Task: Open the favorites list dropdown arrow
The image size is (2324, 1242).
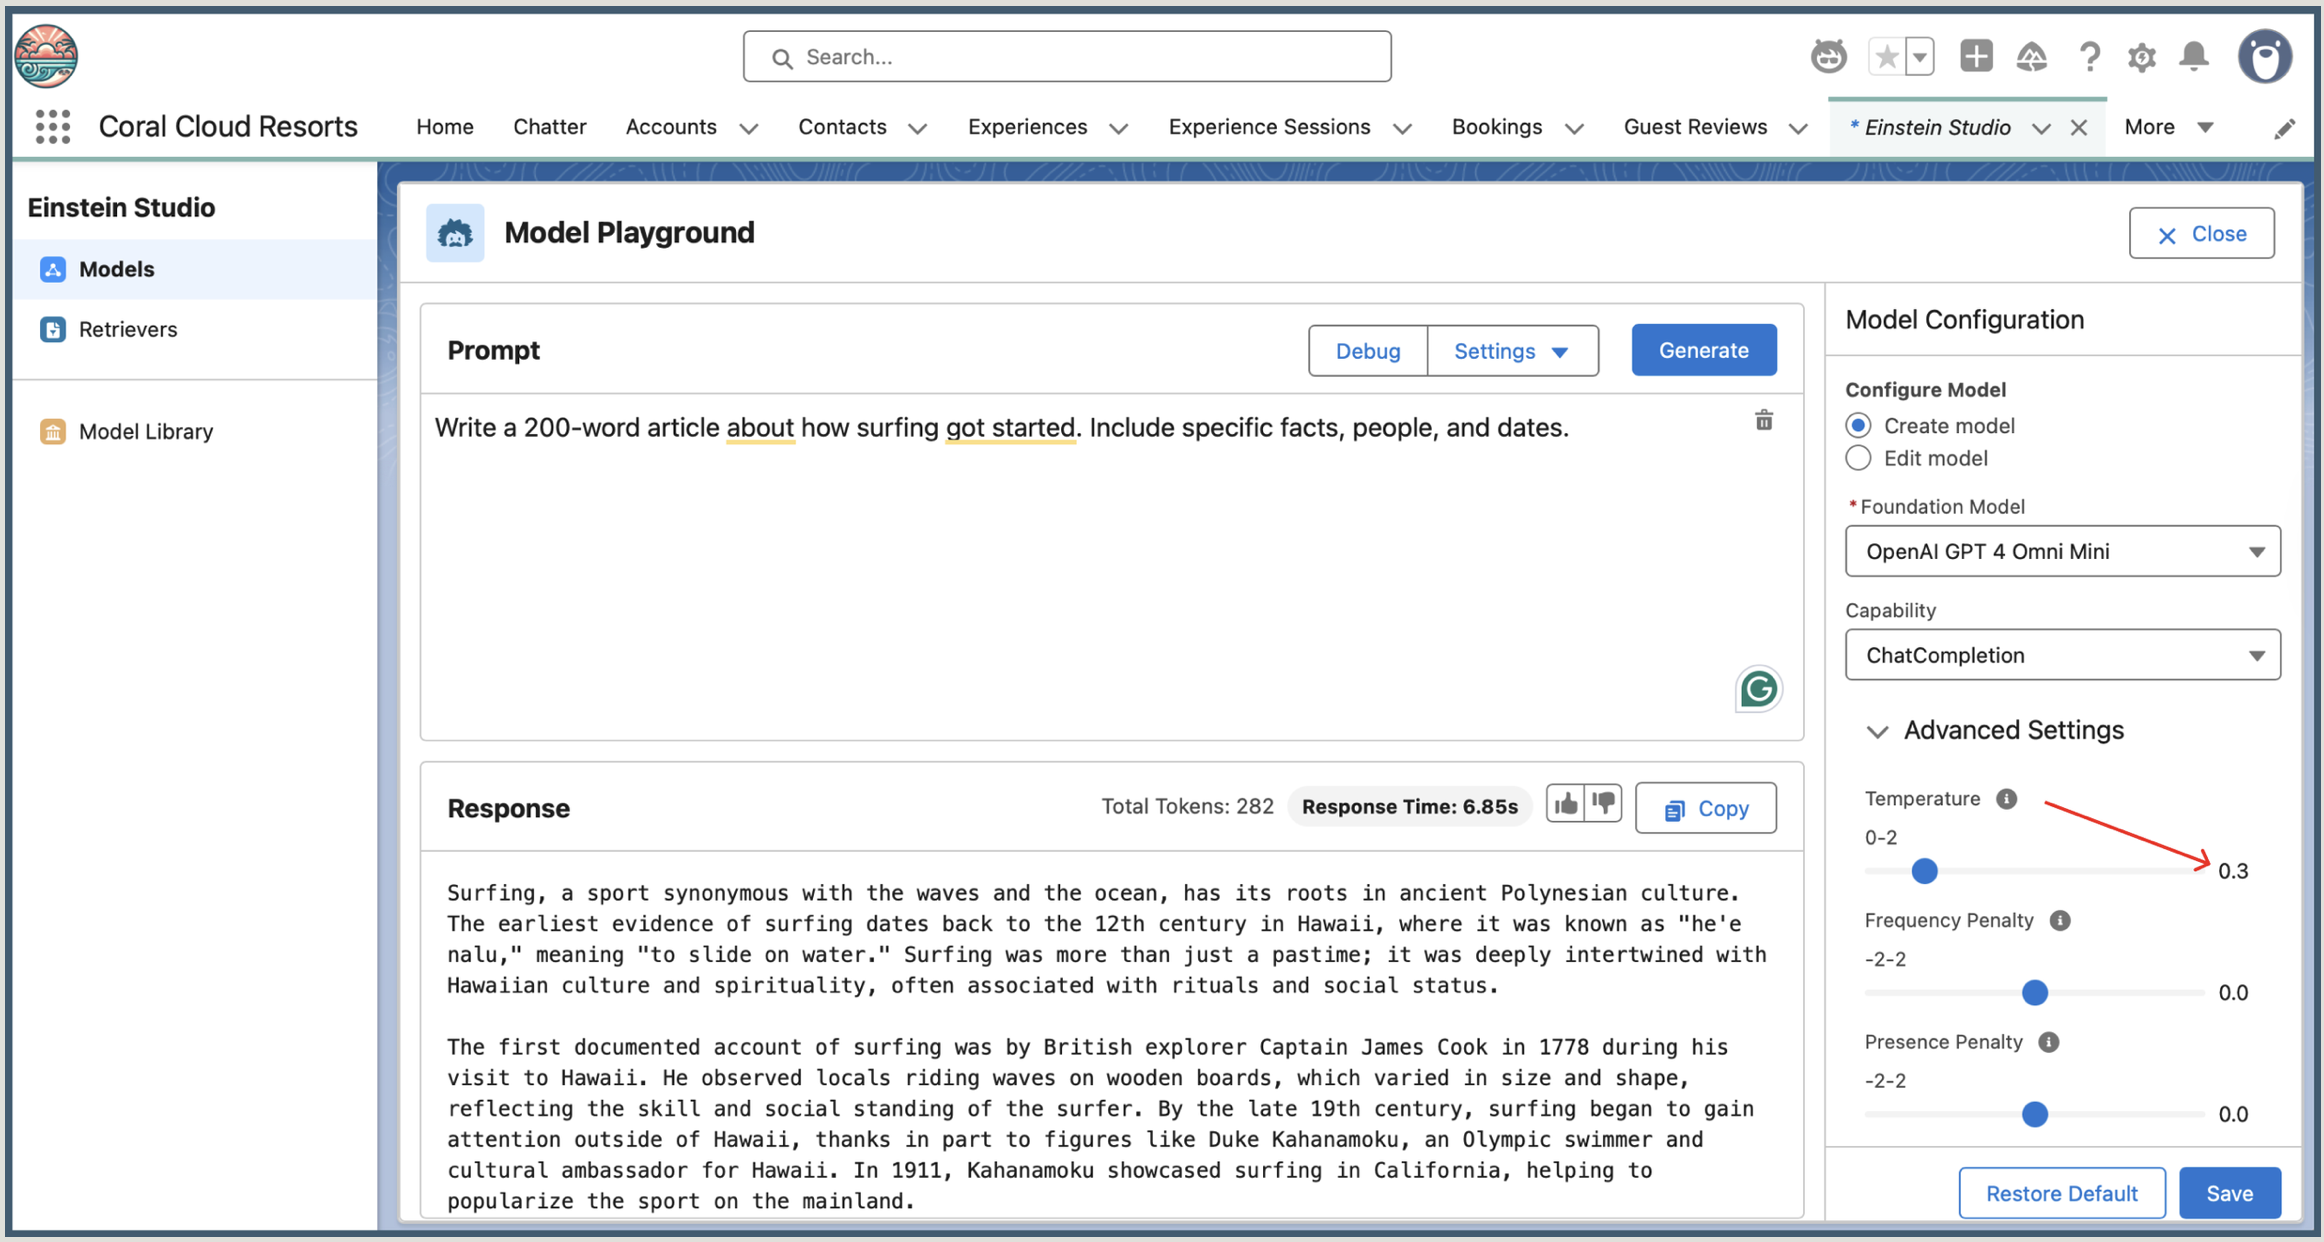Action: (1920, 57)
